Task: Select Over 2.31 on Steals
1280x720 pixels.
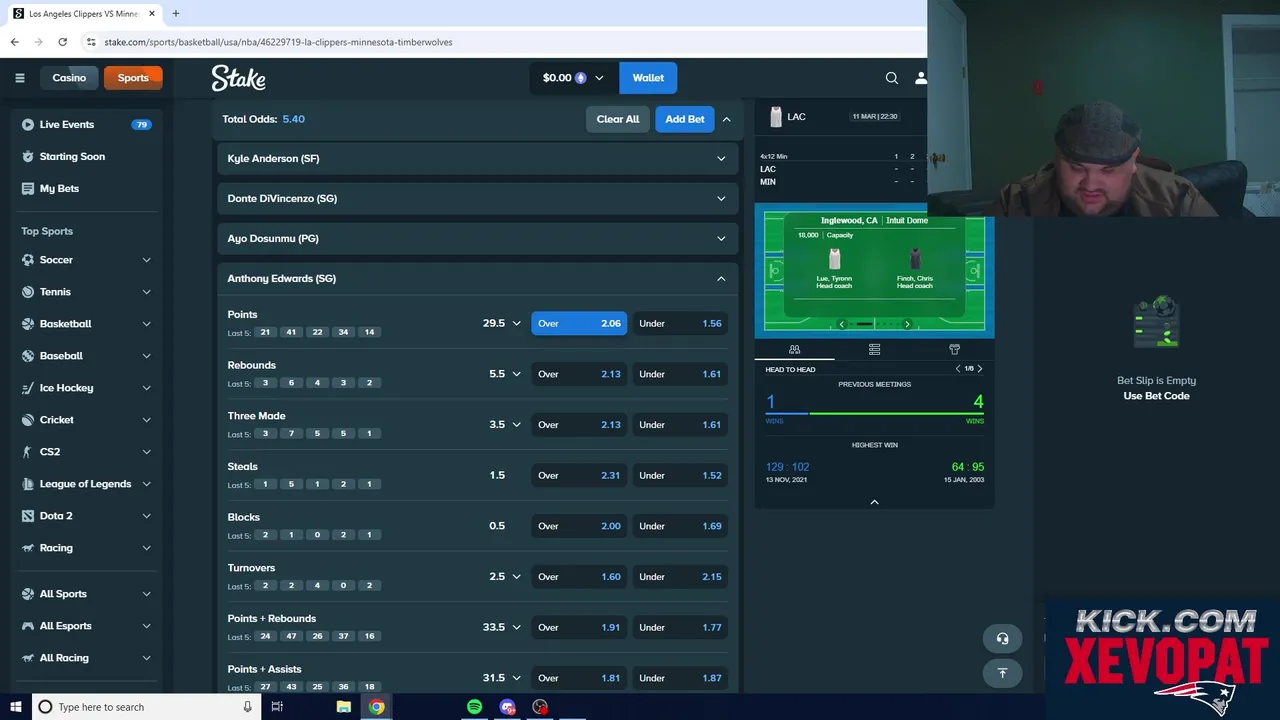Action: (579, 475)
